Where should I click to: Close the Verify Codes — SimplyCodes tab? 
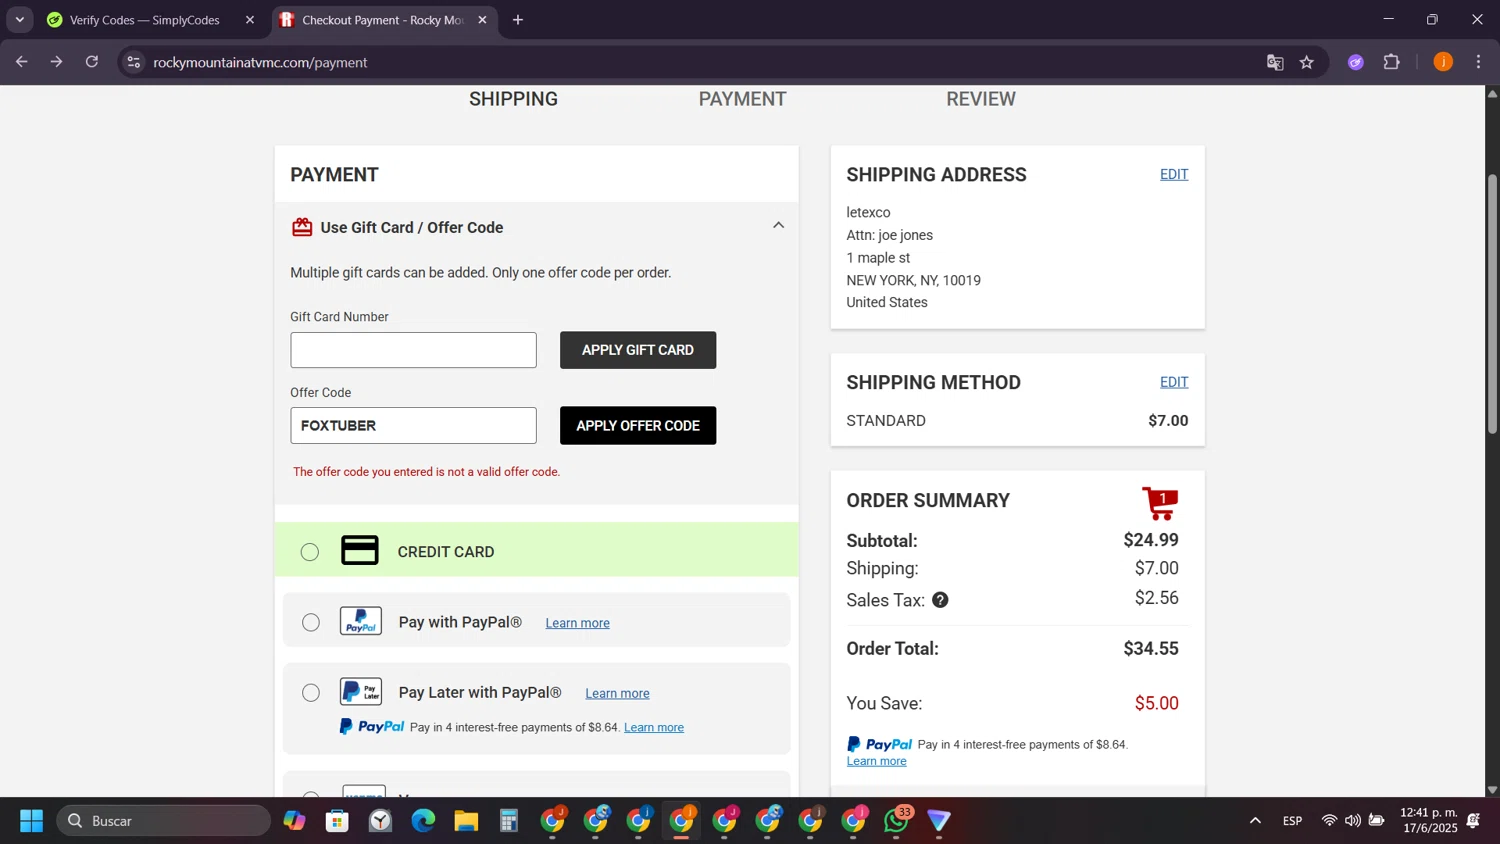[x=250, y=20]
